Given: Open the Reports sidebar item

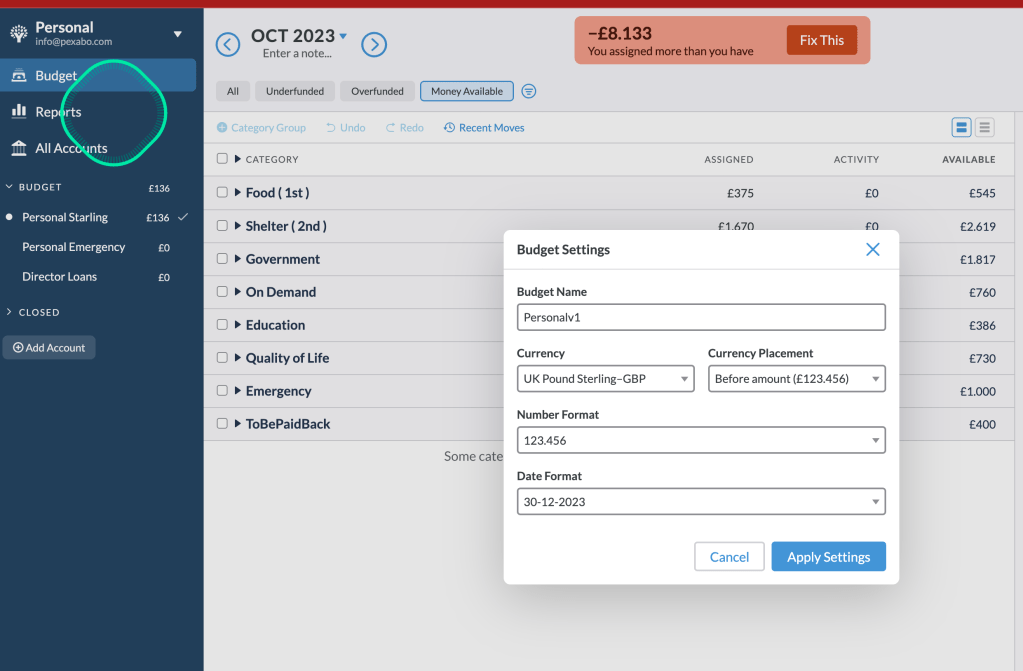Looking at the screenshot, I should 98,112.
